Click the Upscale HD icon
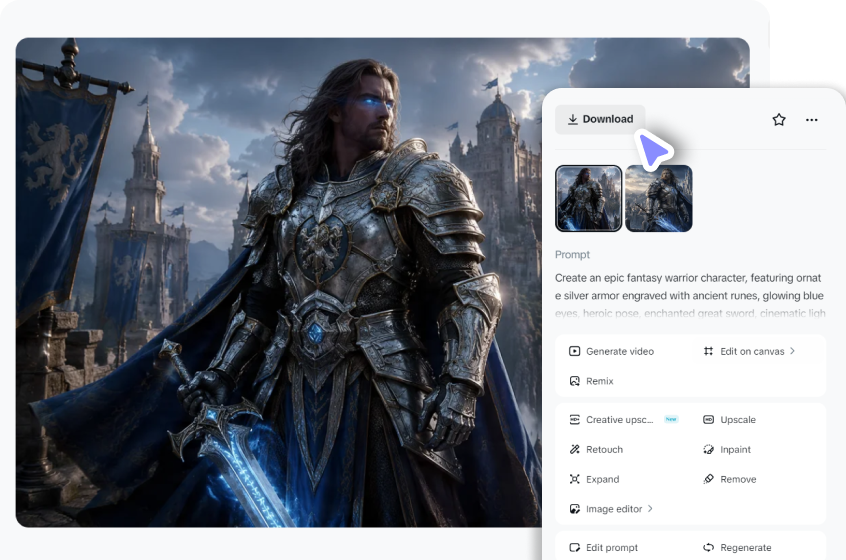This screenshot has height=560, width=846. [x=708, y=420]
